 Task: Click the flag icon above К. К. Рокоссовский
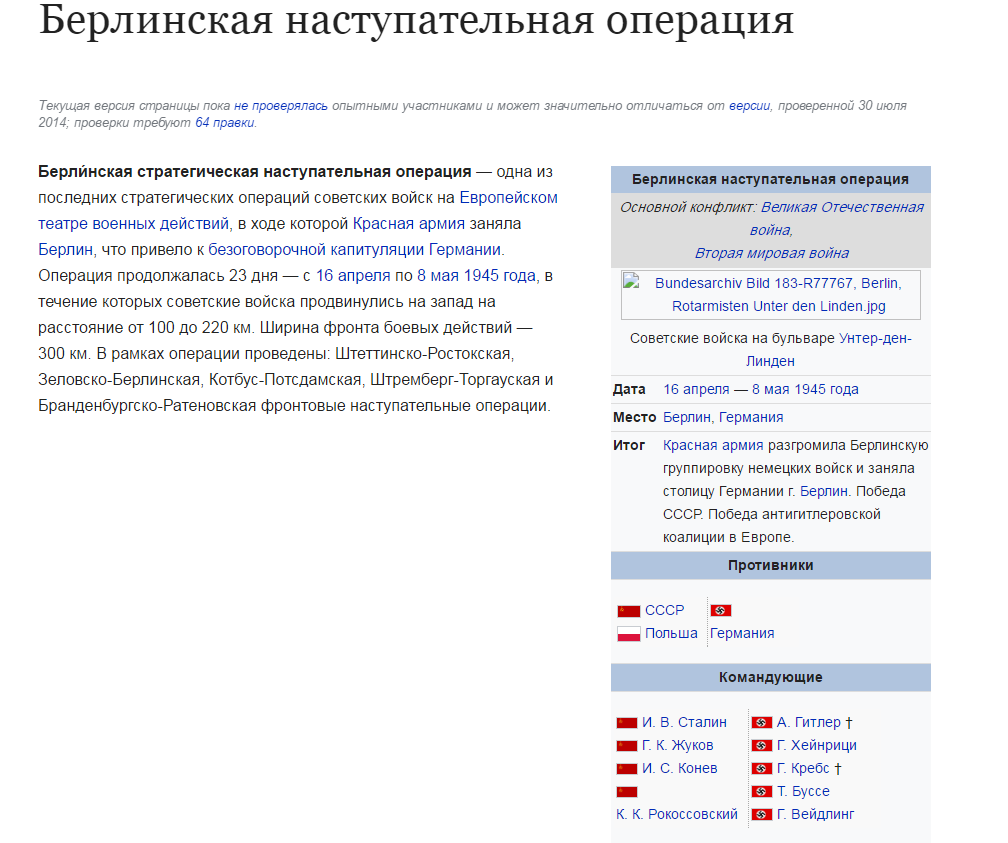pos(626,792)
